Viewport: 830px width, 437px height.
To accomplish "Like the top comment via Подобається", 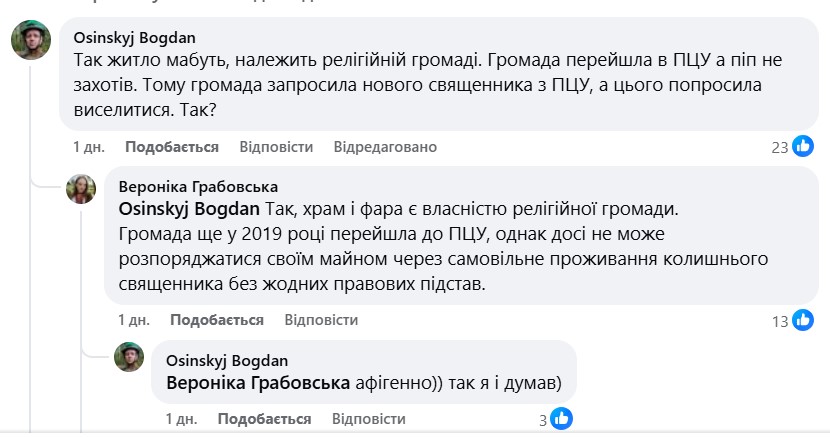I will [x=172, y=147].
